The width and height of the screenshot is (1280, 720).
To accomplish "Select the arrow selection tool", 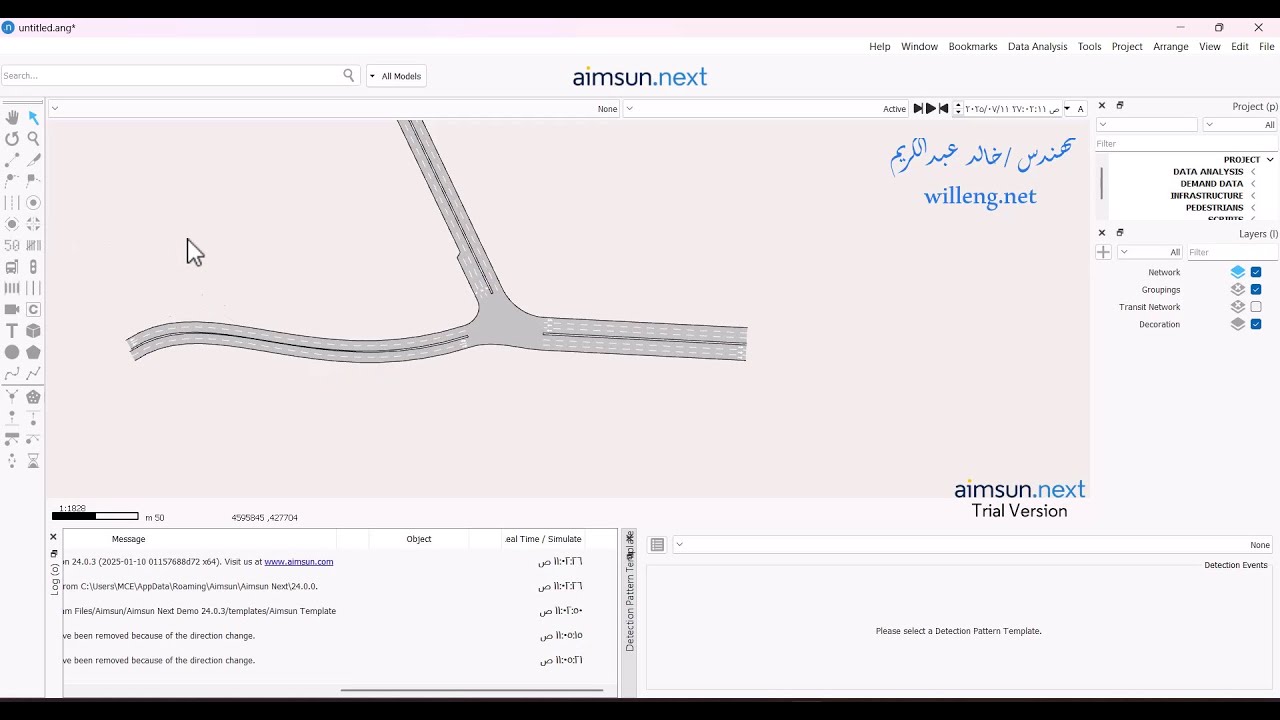I will (x=33, y=117).
